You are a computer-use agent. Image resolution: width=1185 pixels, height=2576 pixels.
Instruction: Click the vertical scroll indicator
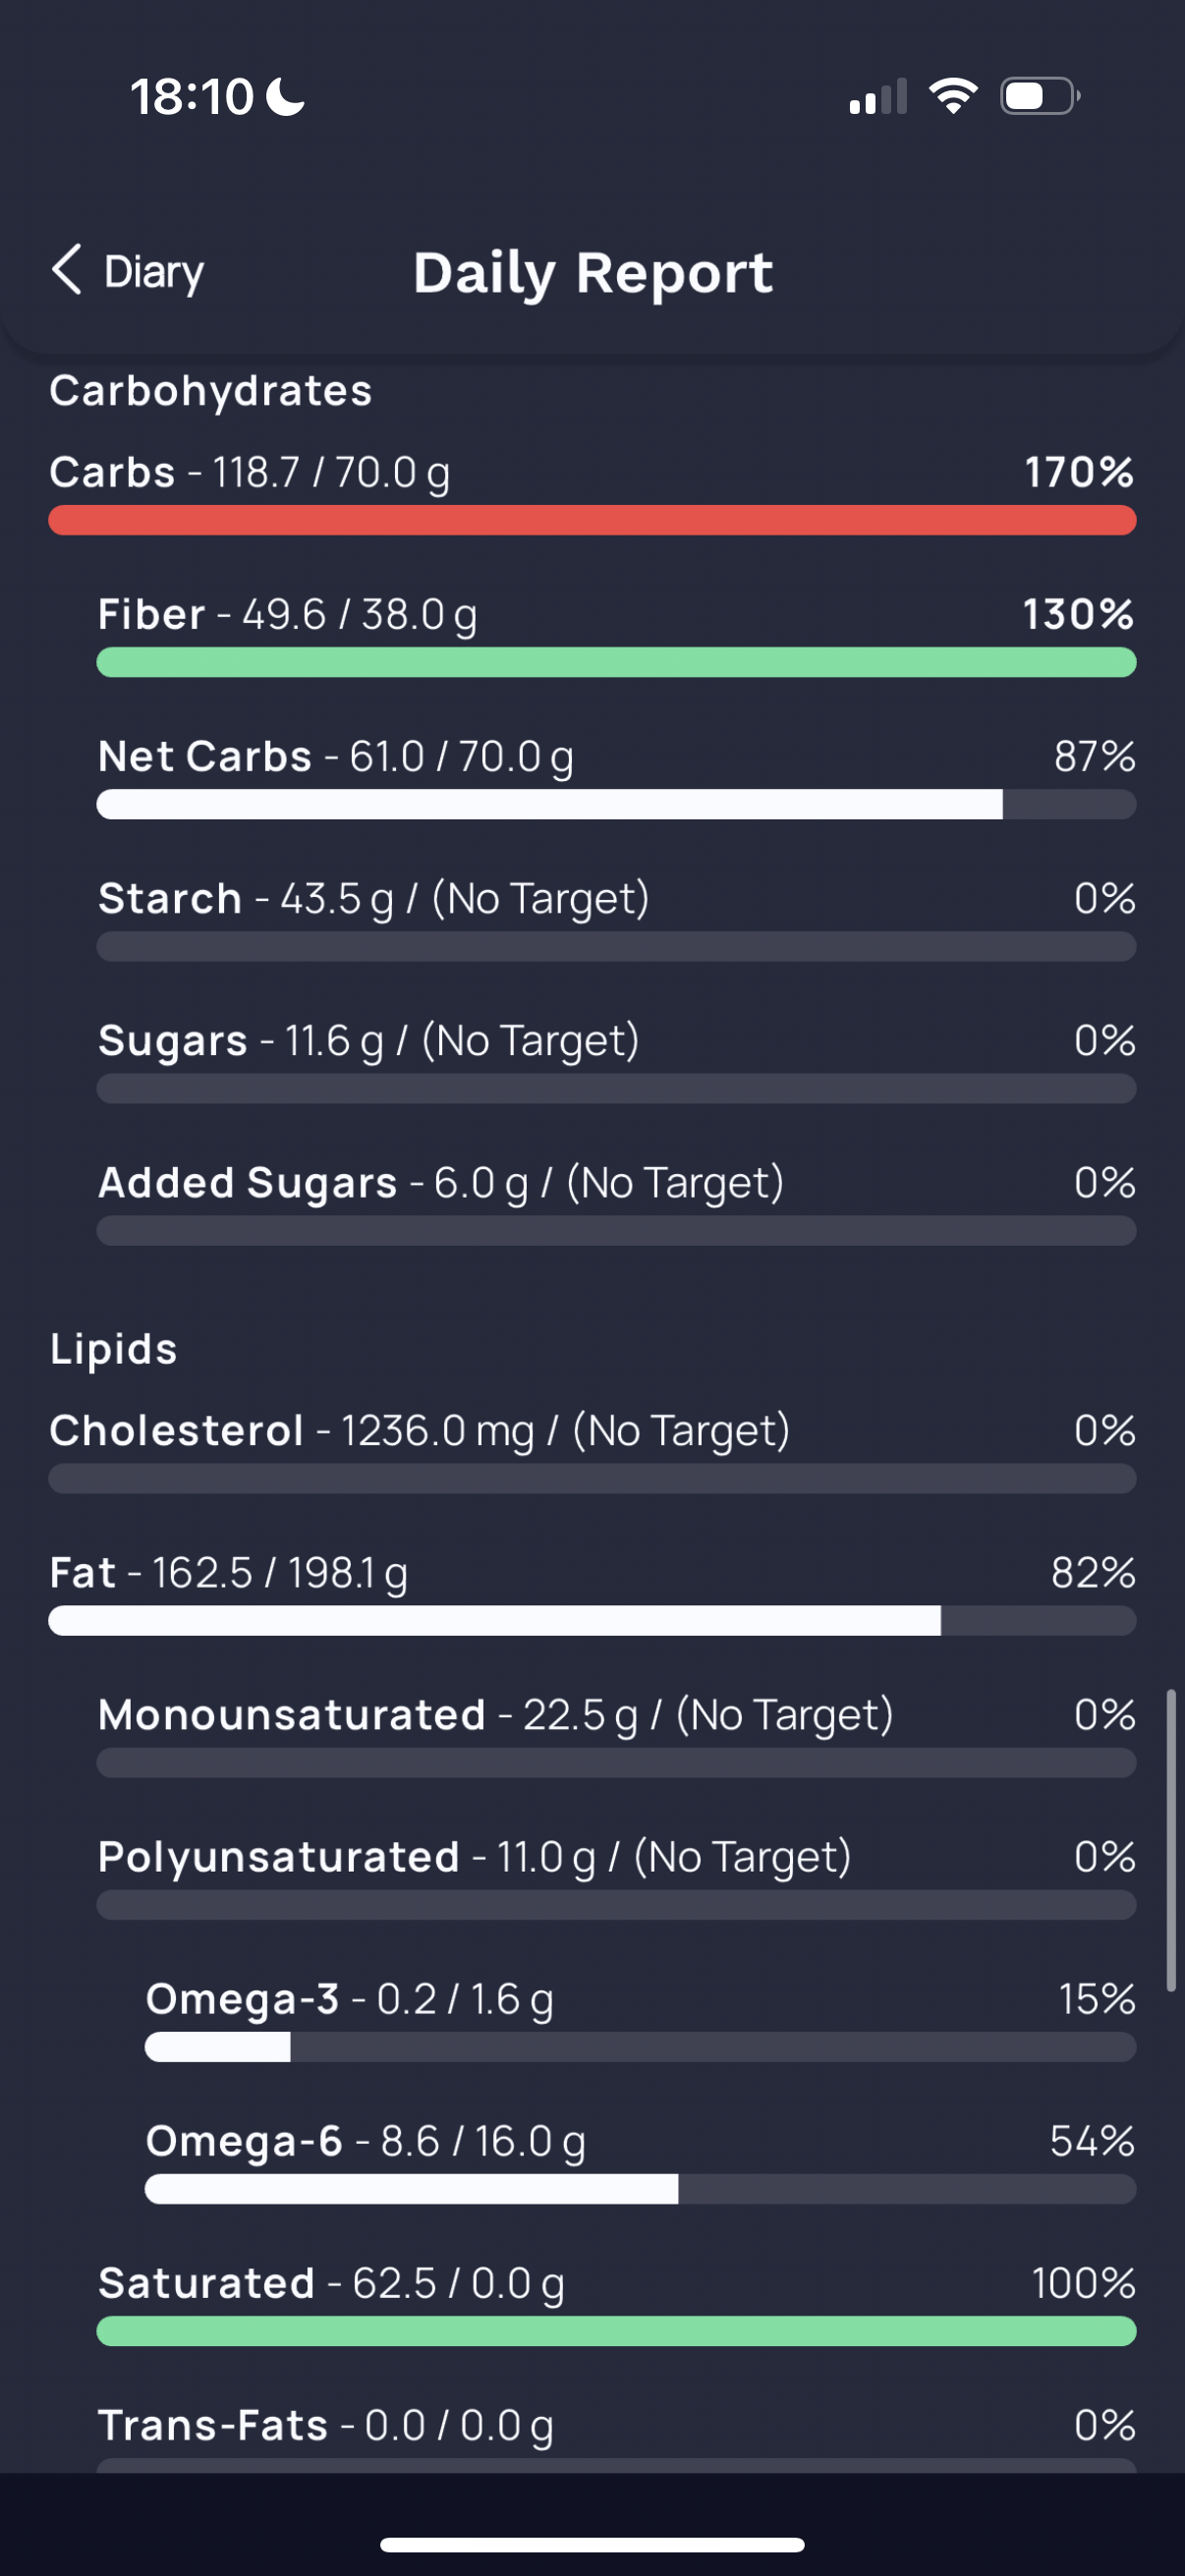(1171, 1841)
